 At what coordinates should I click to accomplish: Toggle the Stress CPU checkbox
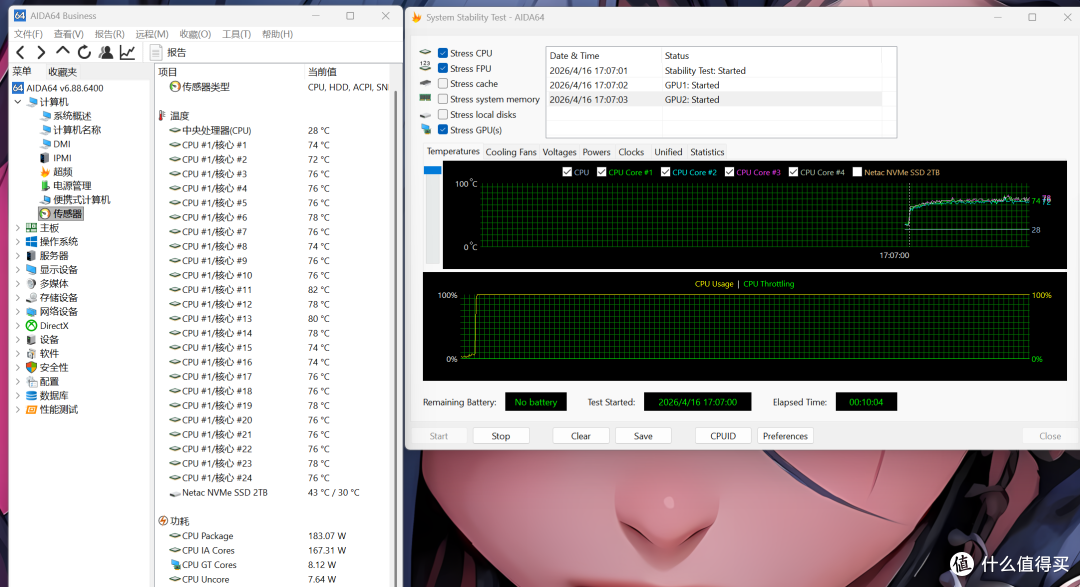click(x=443, y=53)
